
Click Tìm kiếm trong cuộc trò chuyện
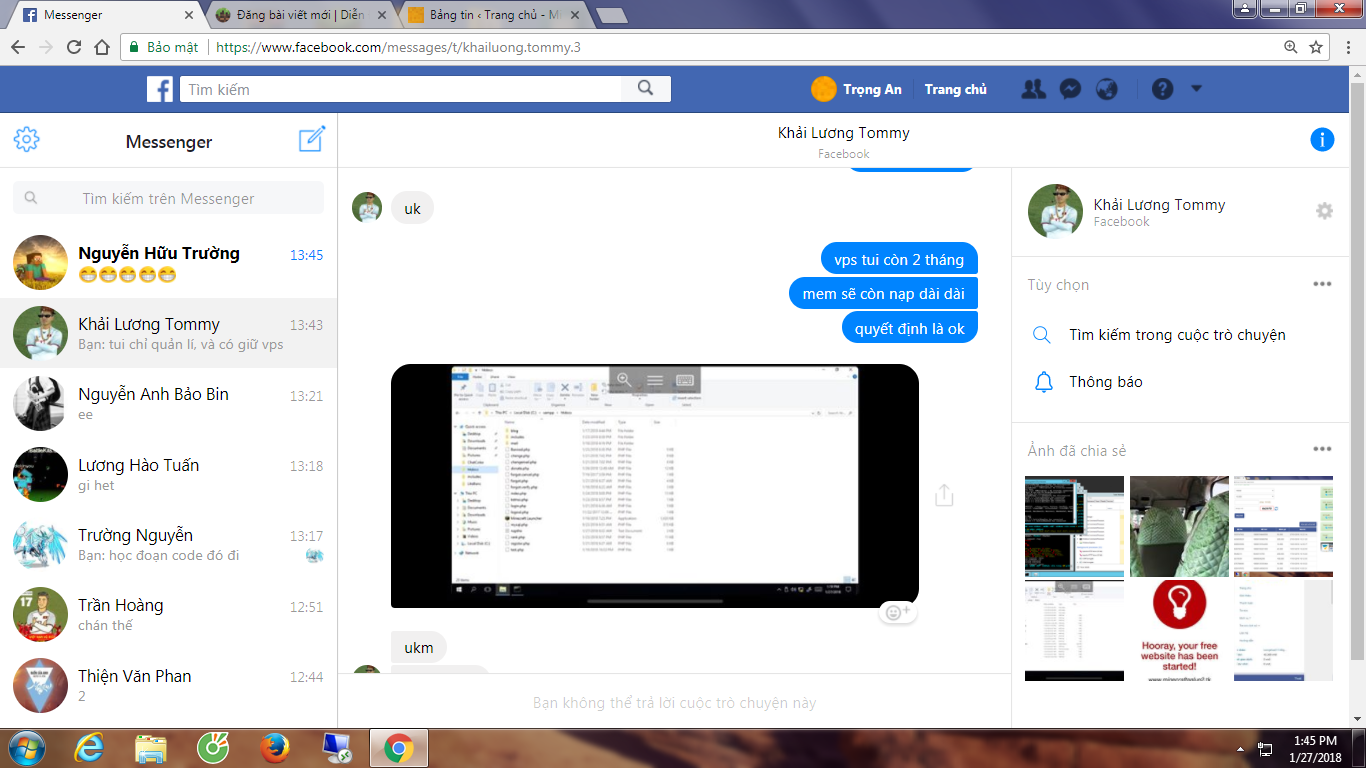point(1176,335)
